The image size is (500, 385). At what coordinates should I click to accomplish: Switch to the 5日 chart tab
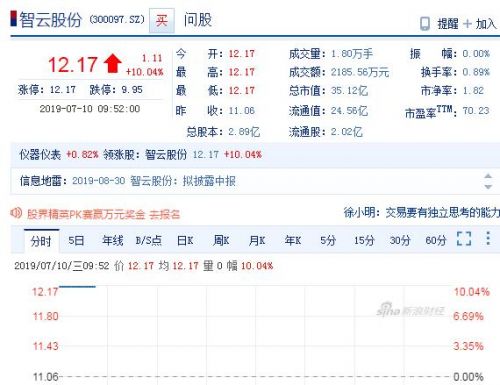click(x=76, y=240)
